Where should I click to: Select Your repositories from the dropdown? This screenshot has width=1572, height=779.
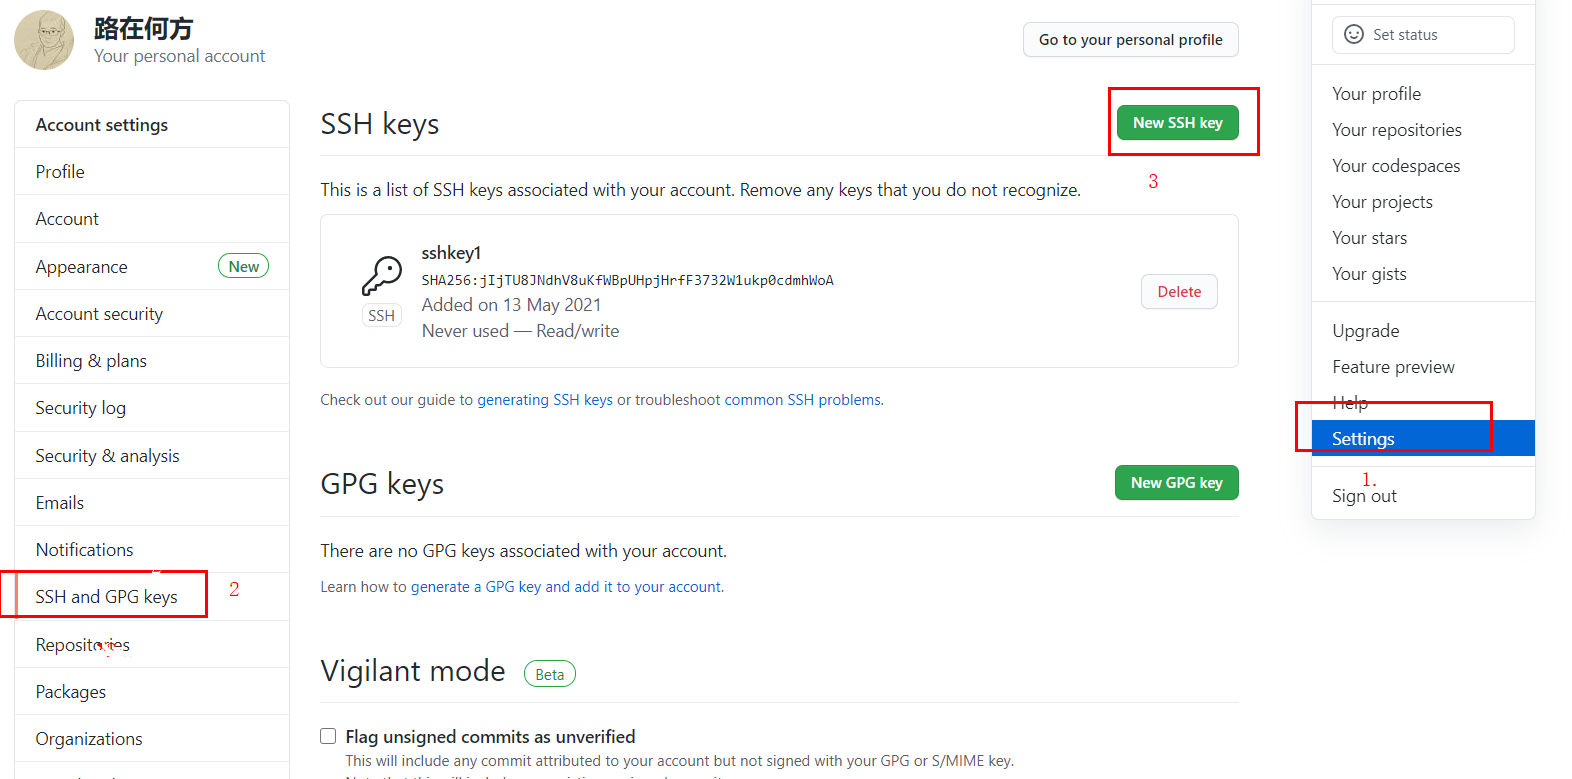[1396, 130]
